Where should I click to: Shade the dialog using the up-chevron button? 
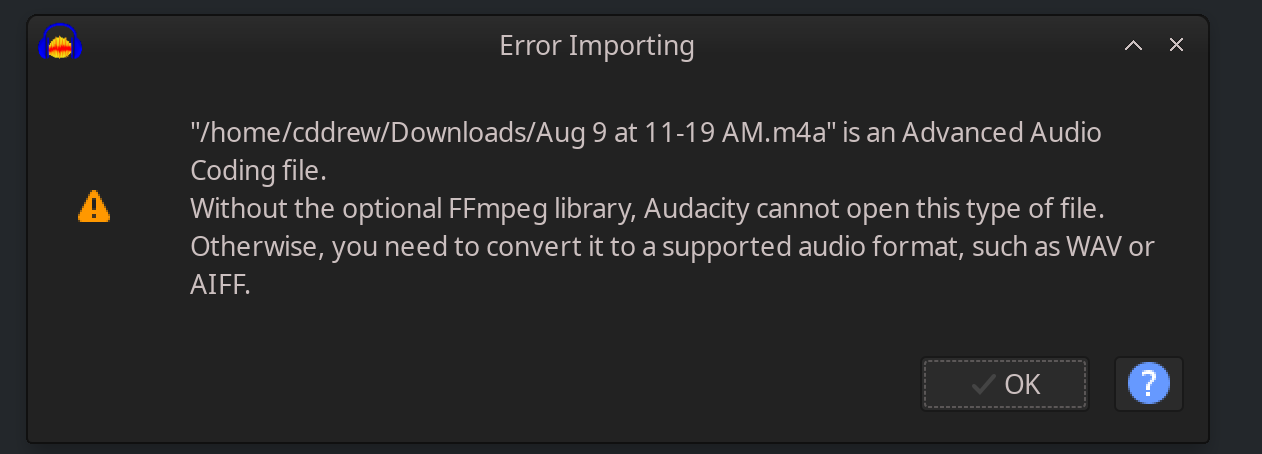[x=1133, y=45]
